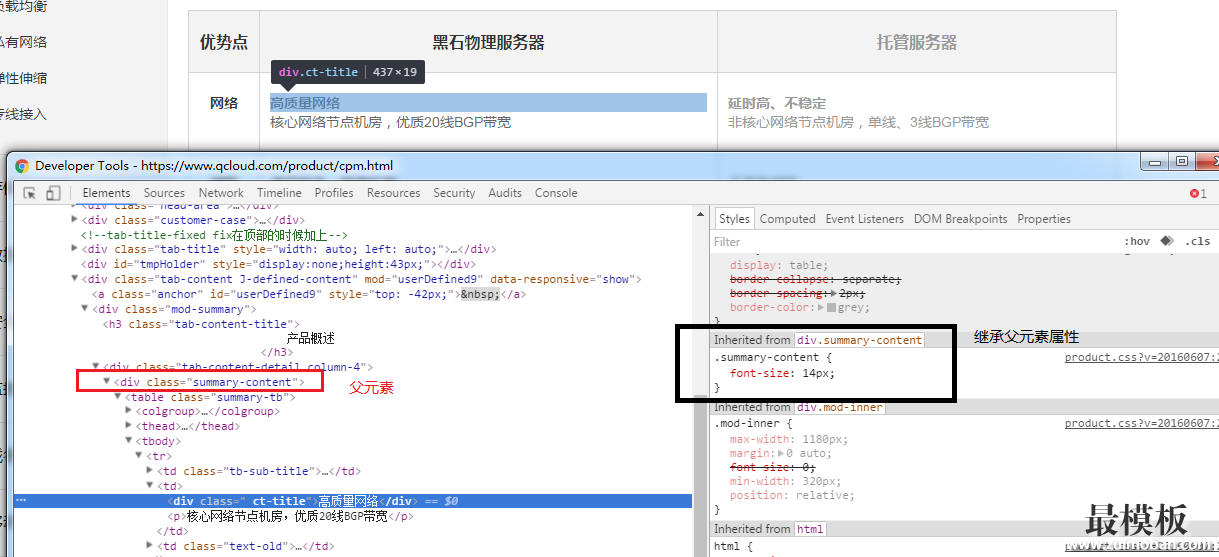Viewport: 1219px width, 557px height.
Task: Switch to the Resources tab
Action: 393,193
